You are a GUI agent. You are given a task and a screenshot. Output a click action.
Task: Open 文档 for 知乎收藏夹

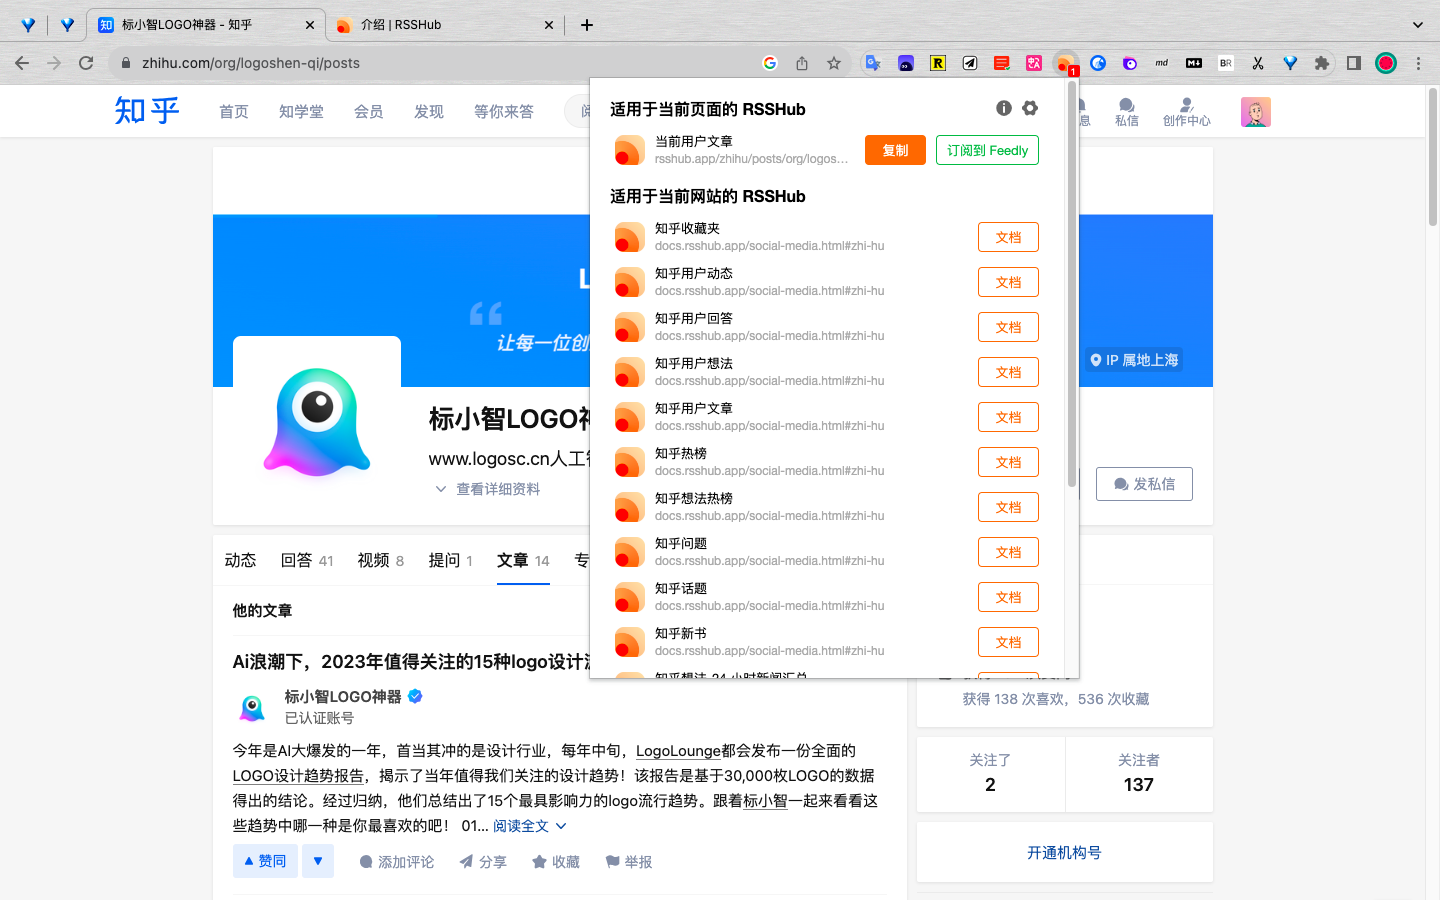[1008, 237]
